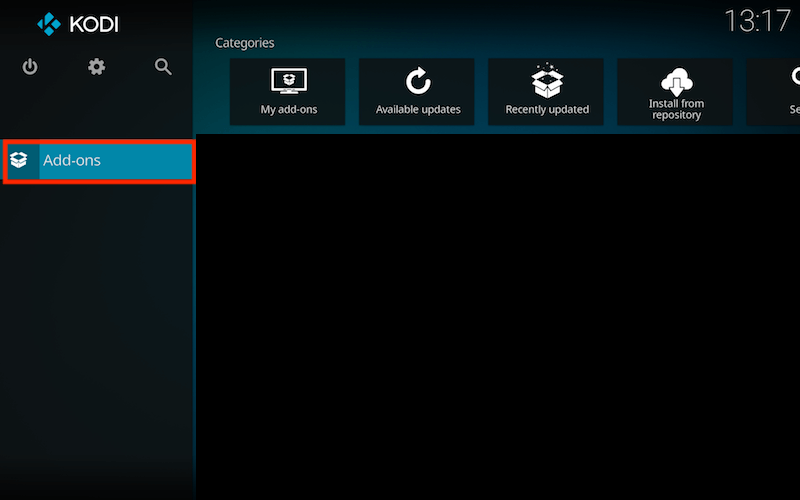The width and height of the screenshot is (800, 500).
Task: Open the Available updates category
Action: (x=417, y=92)
